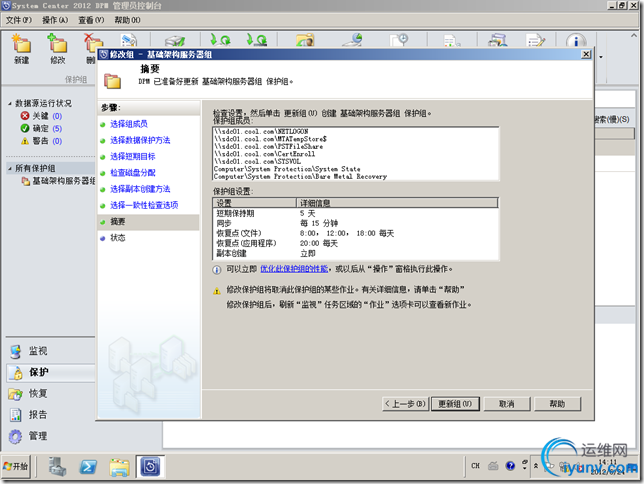This screenshot has height=484, width=644.
Task: Click the dialog 帮助 button
Action: pos(557,404)
